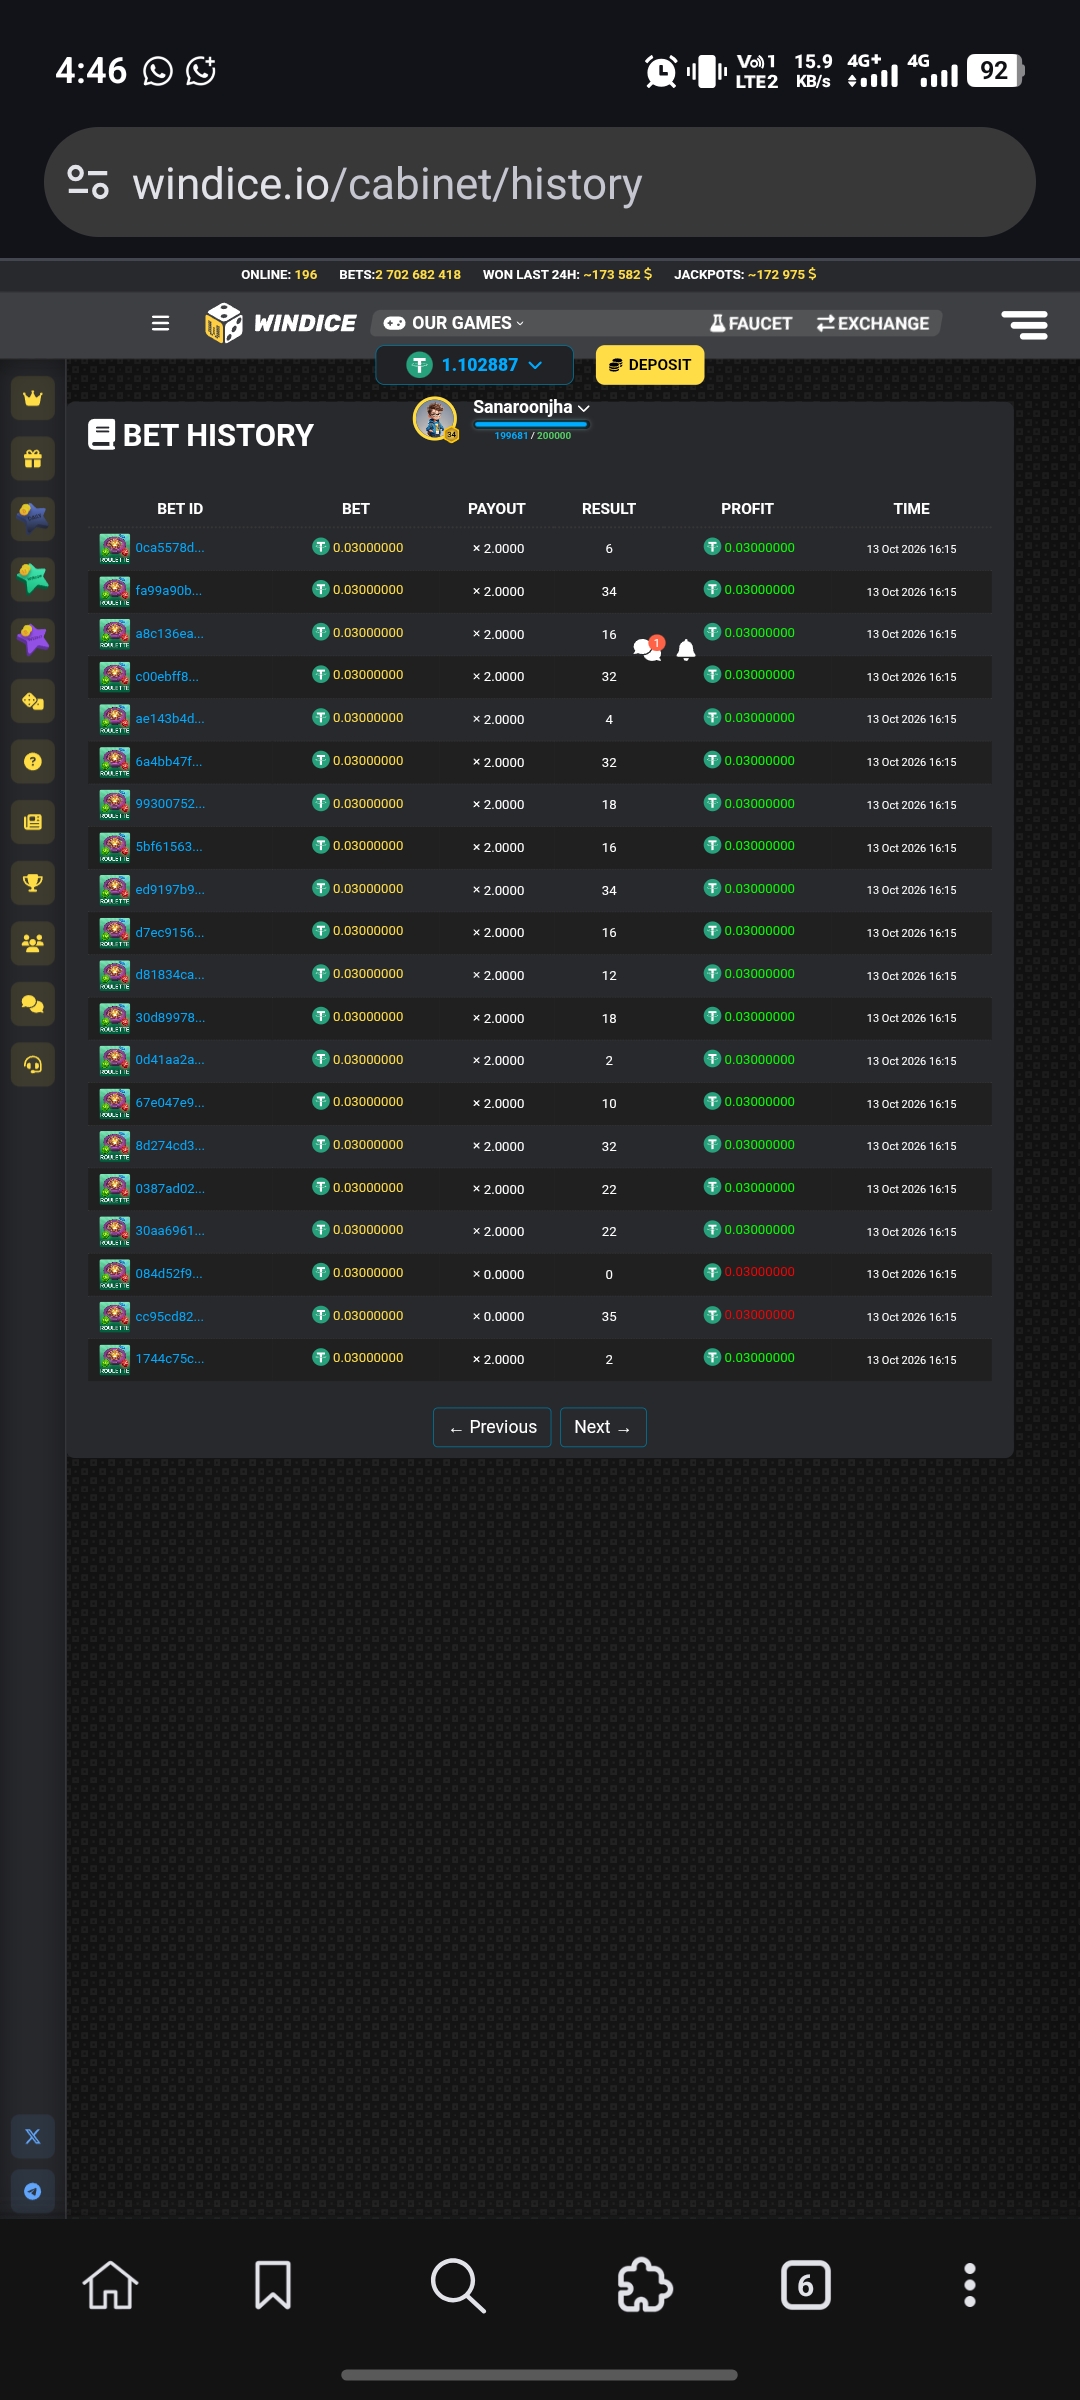Viewport: 1080px width, 2400px height.
Task: Expand the Sanaroonjha account dropdown
Action: coord(531,407)
